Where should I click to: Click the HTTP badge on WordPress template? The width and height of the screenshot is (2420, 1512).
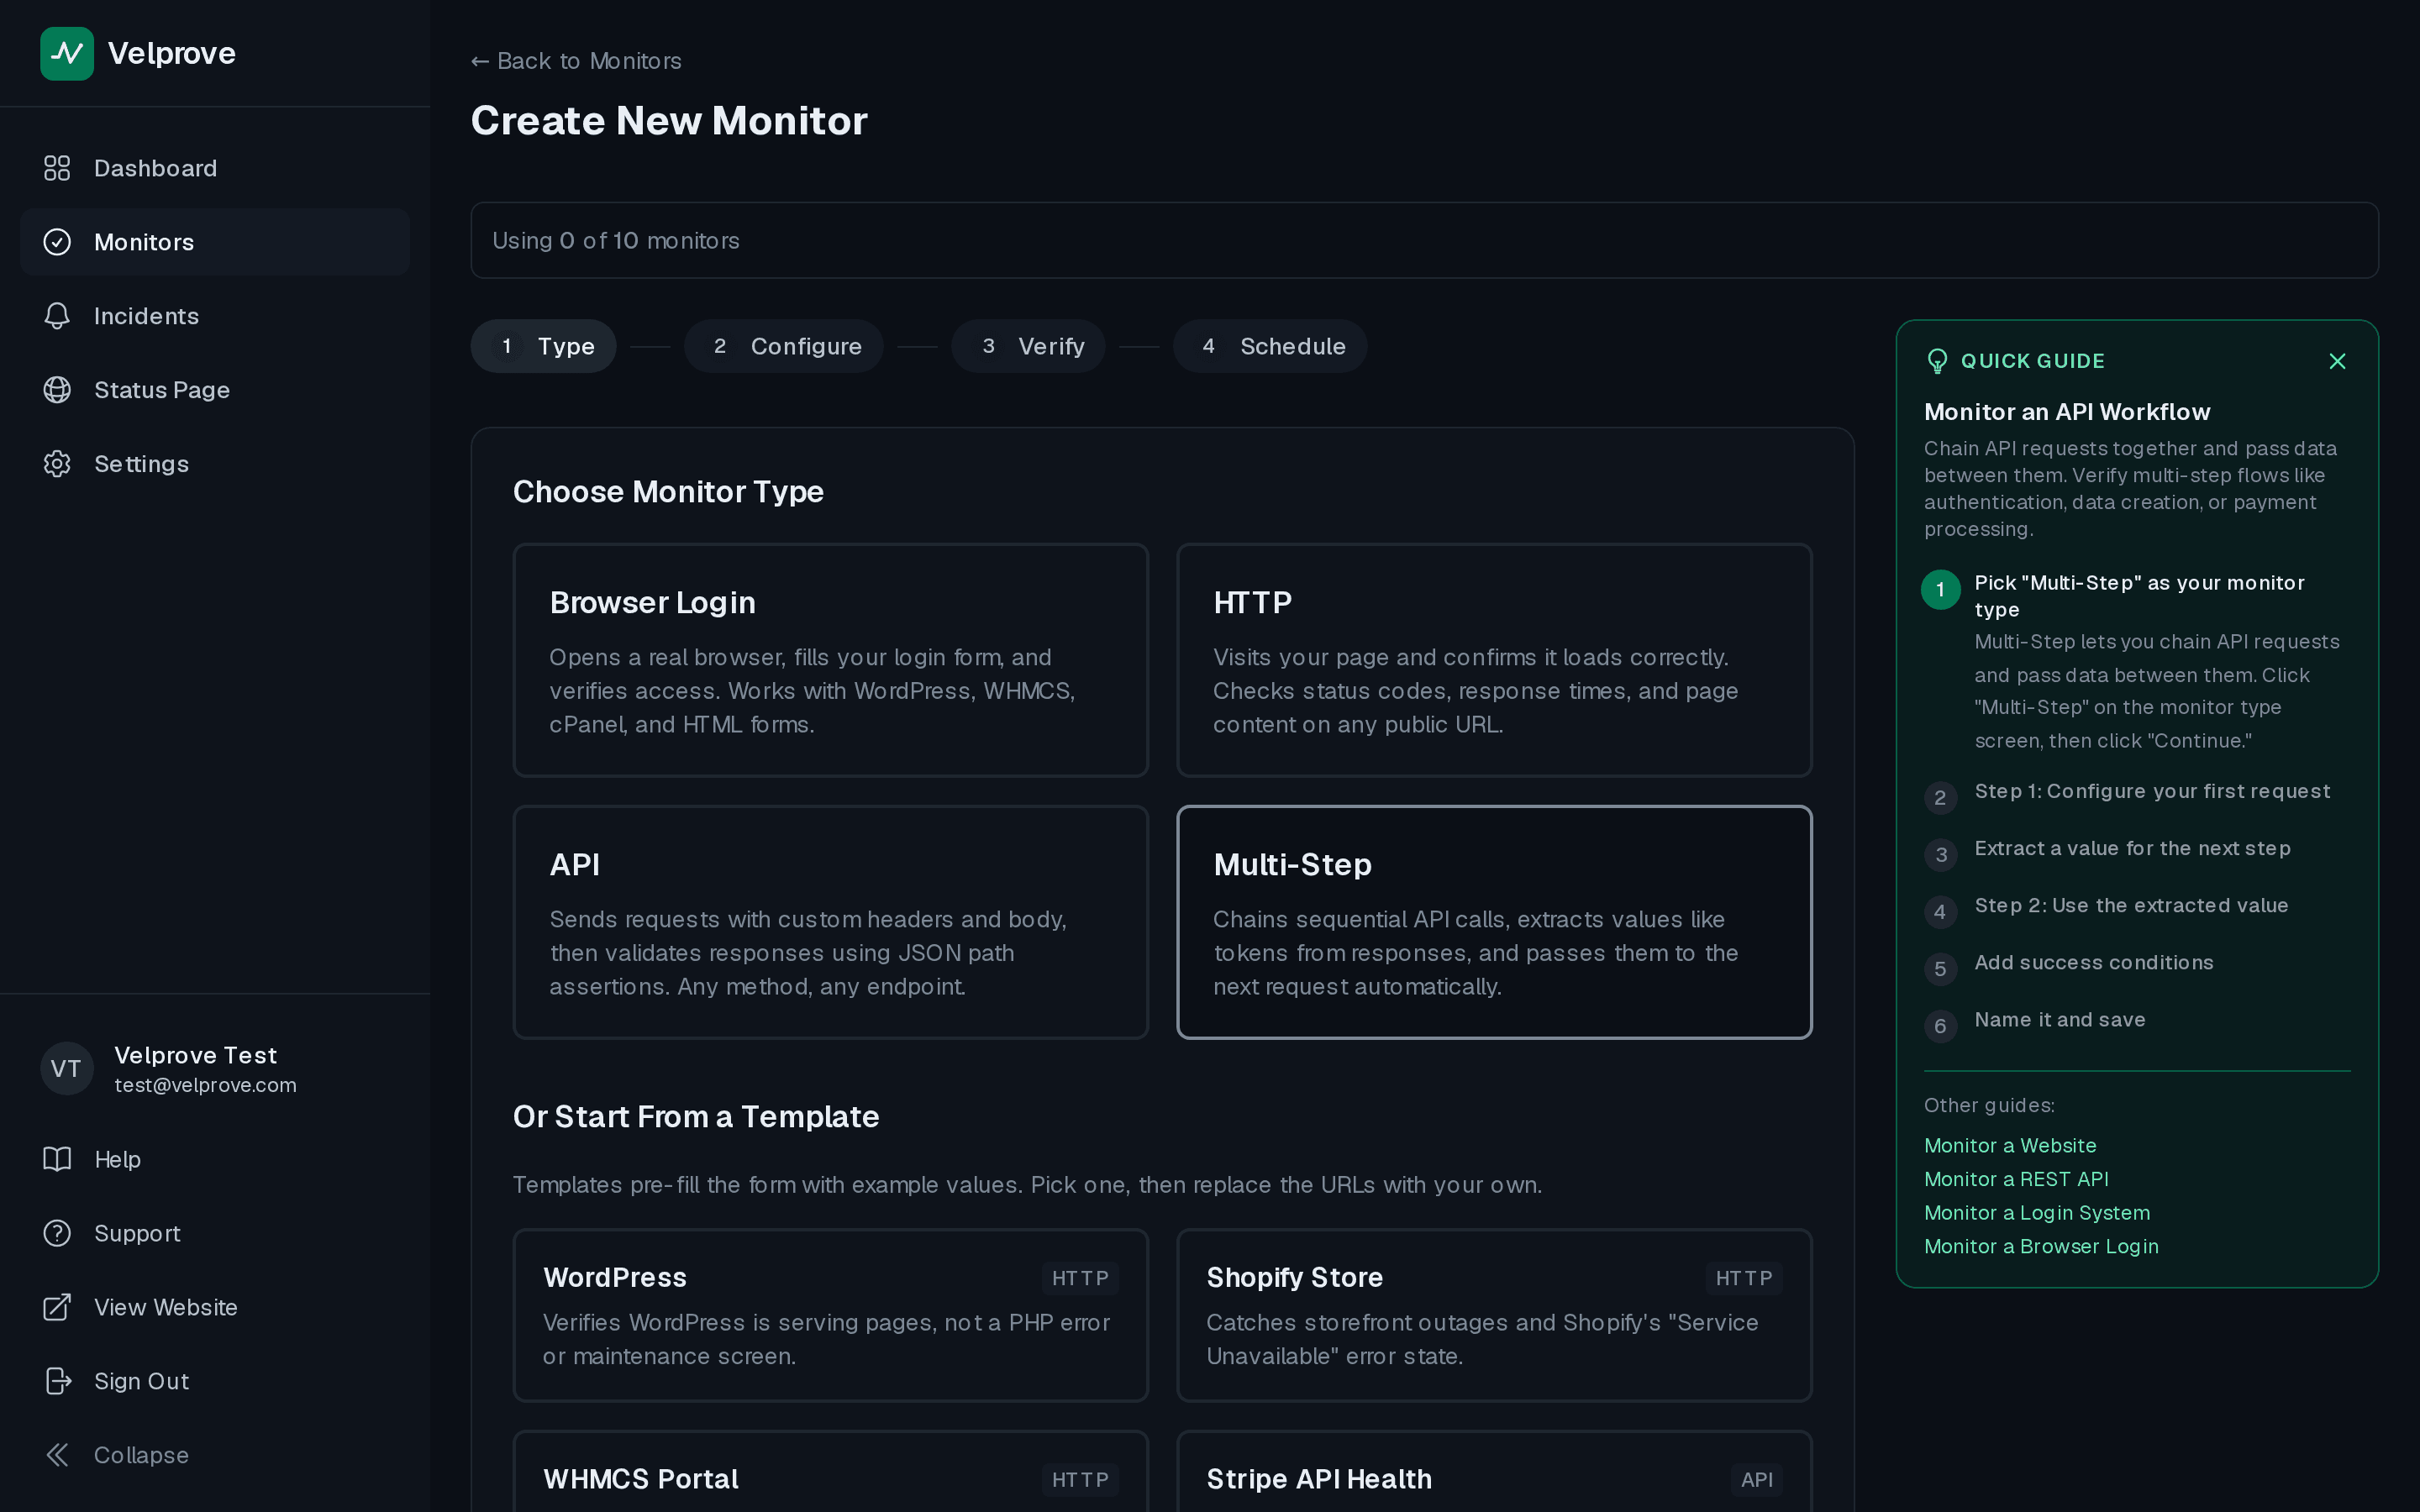pos(1080,1278)
